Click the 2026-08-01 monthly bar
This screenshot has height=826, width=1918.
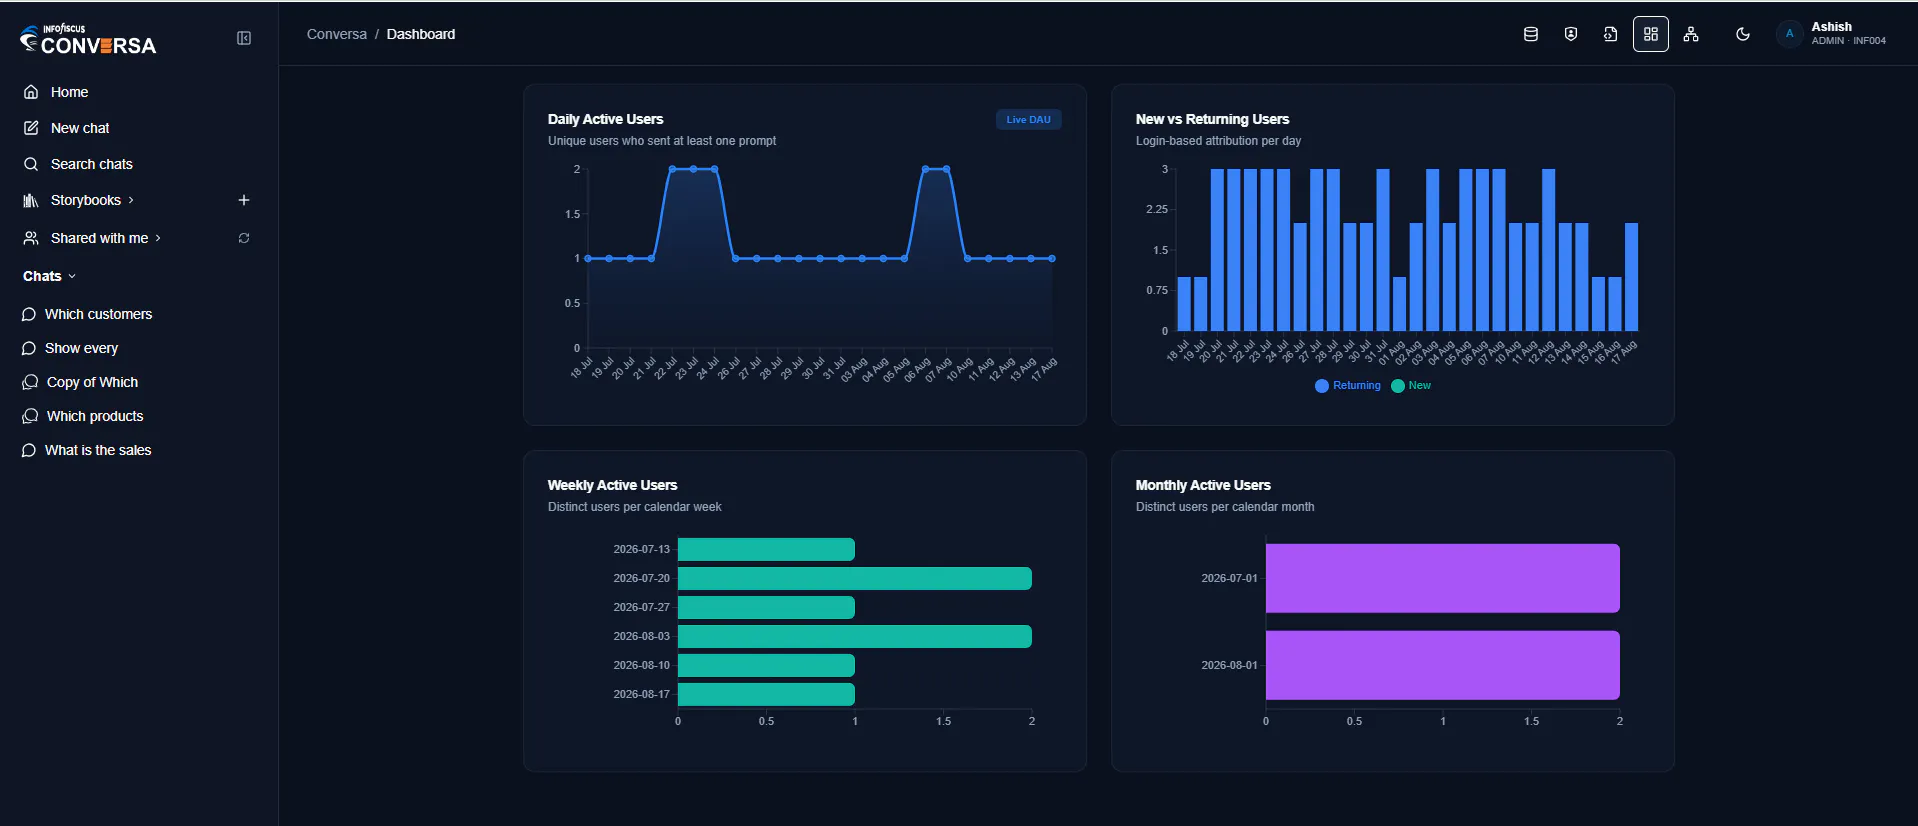1443,665
